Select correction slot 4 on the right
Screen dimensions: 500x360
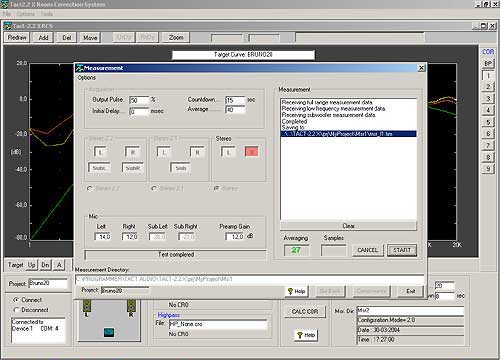click(488, 110)
